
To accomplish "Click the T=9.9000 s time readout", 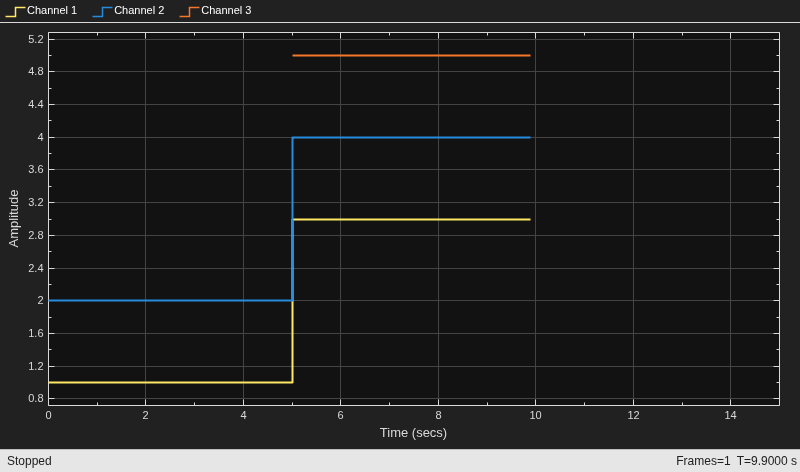I will point(766,461).
